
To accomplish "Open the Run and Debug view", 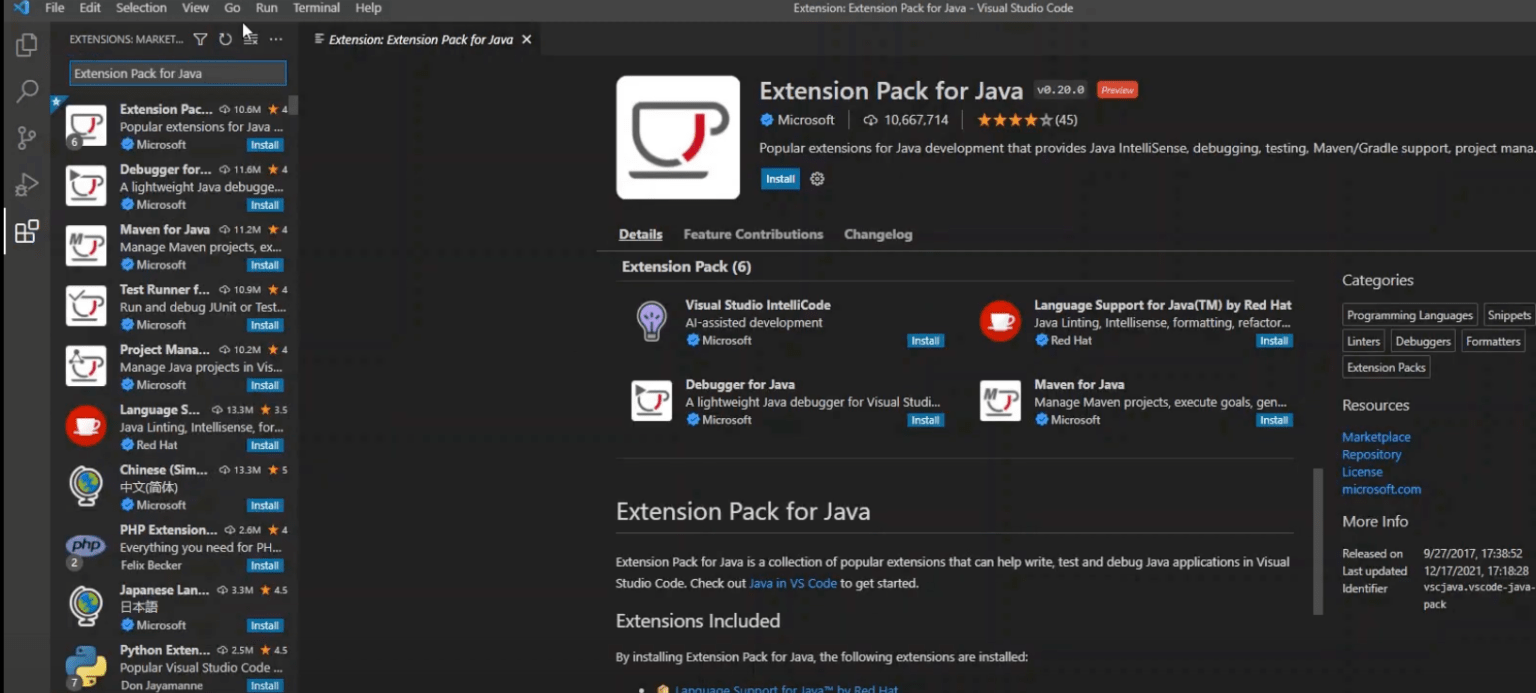I will click(27, 185).
